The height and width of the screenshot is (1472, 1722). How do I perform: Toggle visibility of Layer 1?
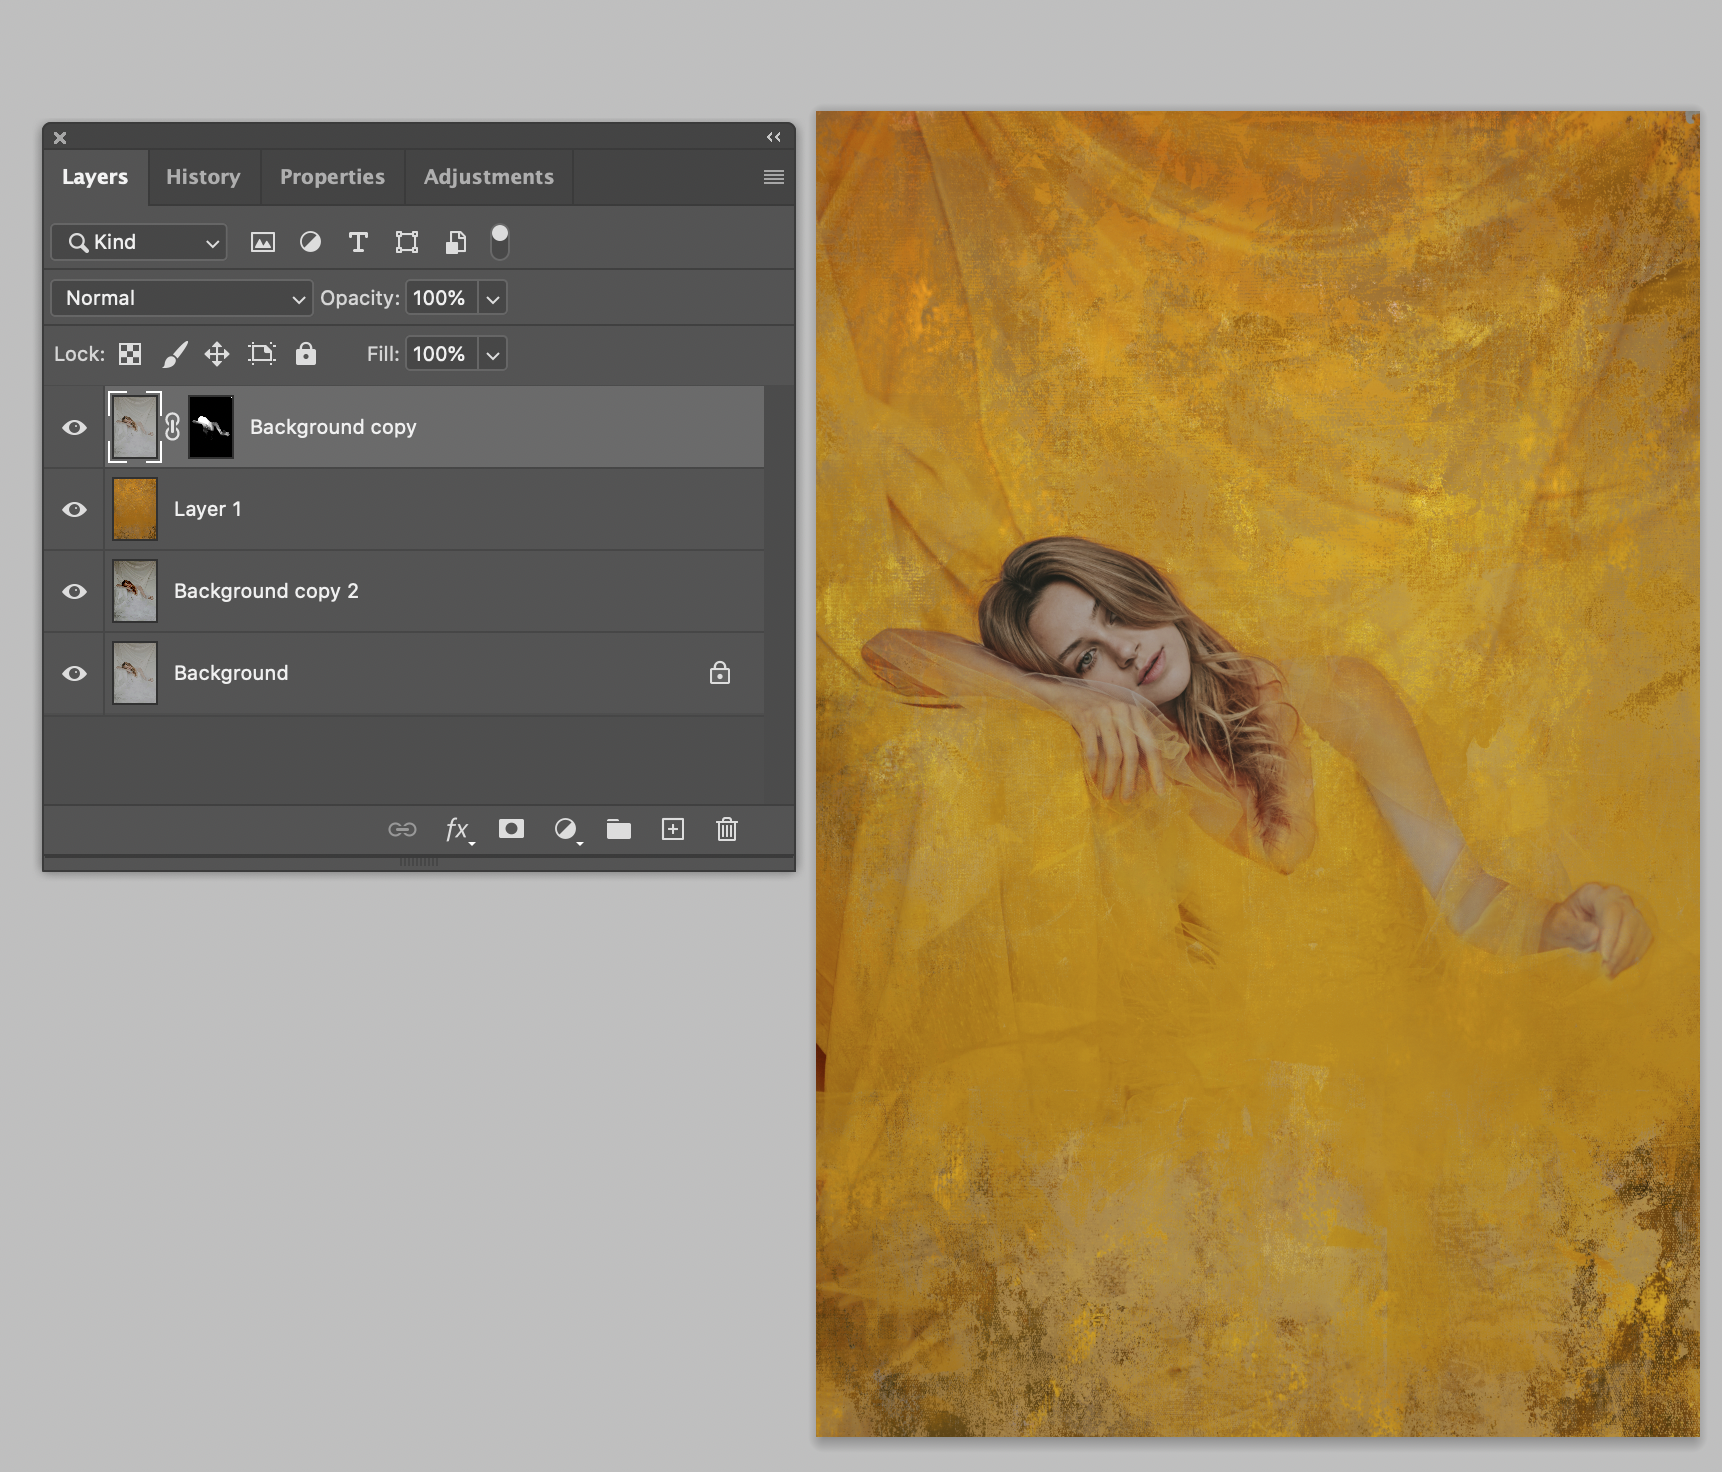(74, 510)
